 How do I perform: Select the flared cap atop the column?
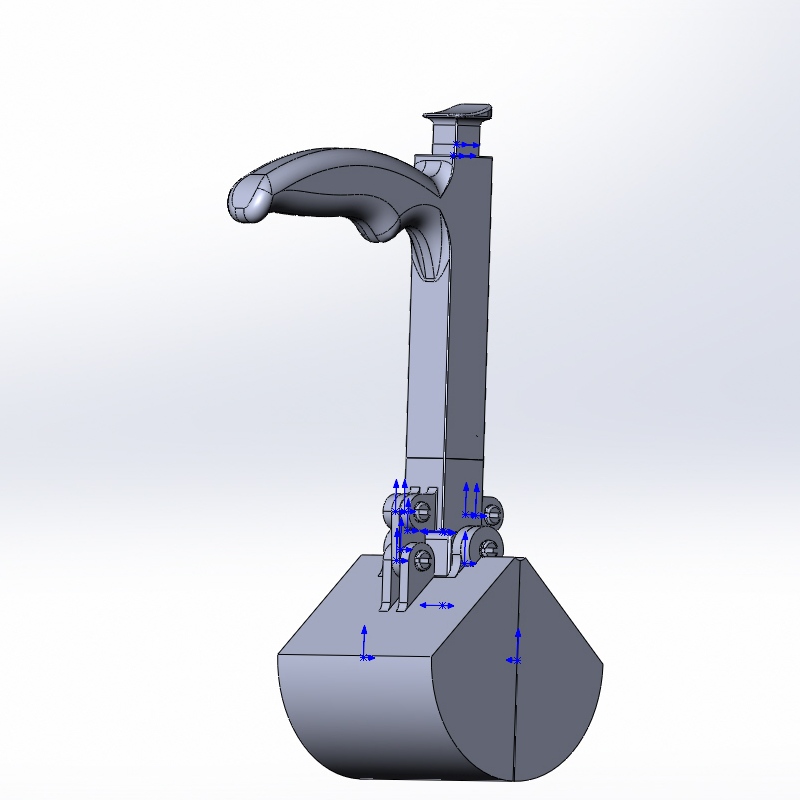[x=459, y=113]
